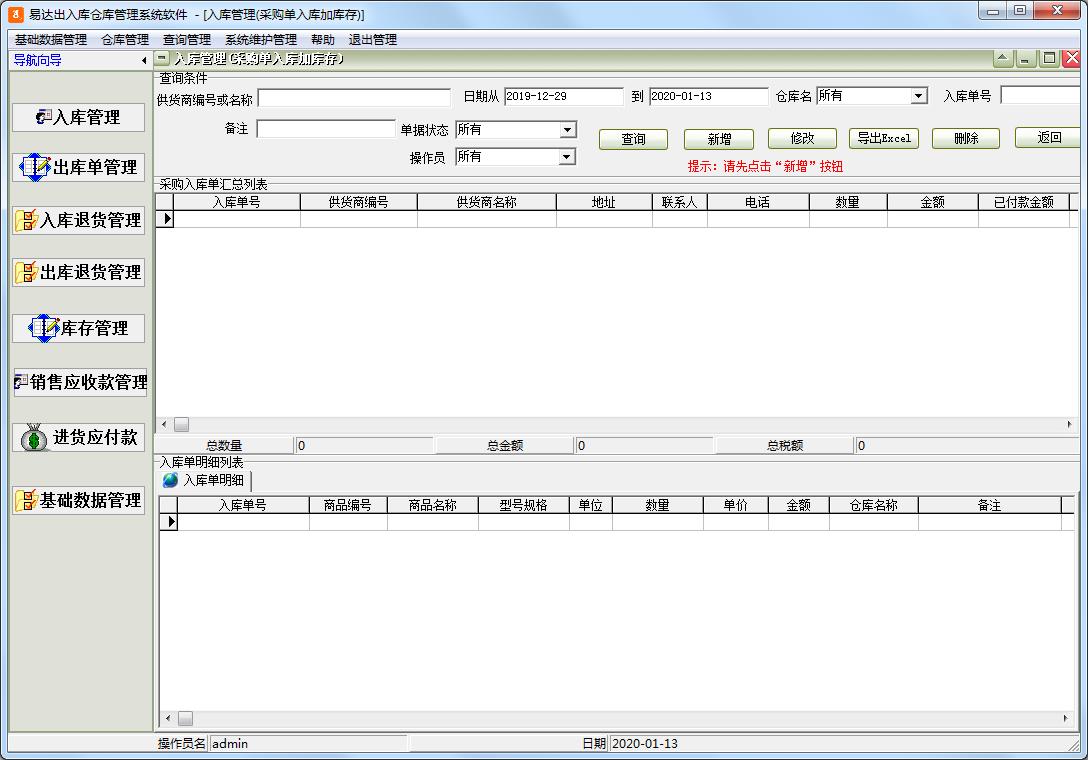Click the 仓库名称 column header

pos(874,505)
